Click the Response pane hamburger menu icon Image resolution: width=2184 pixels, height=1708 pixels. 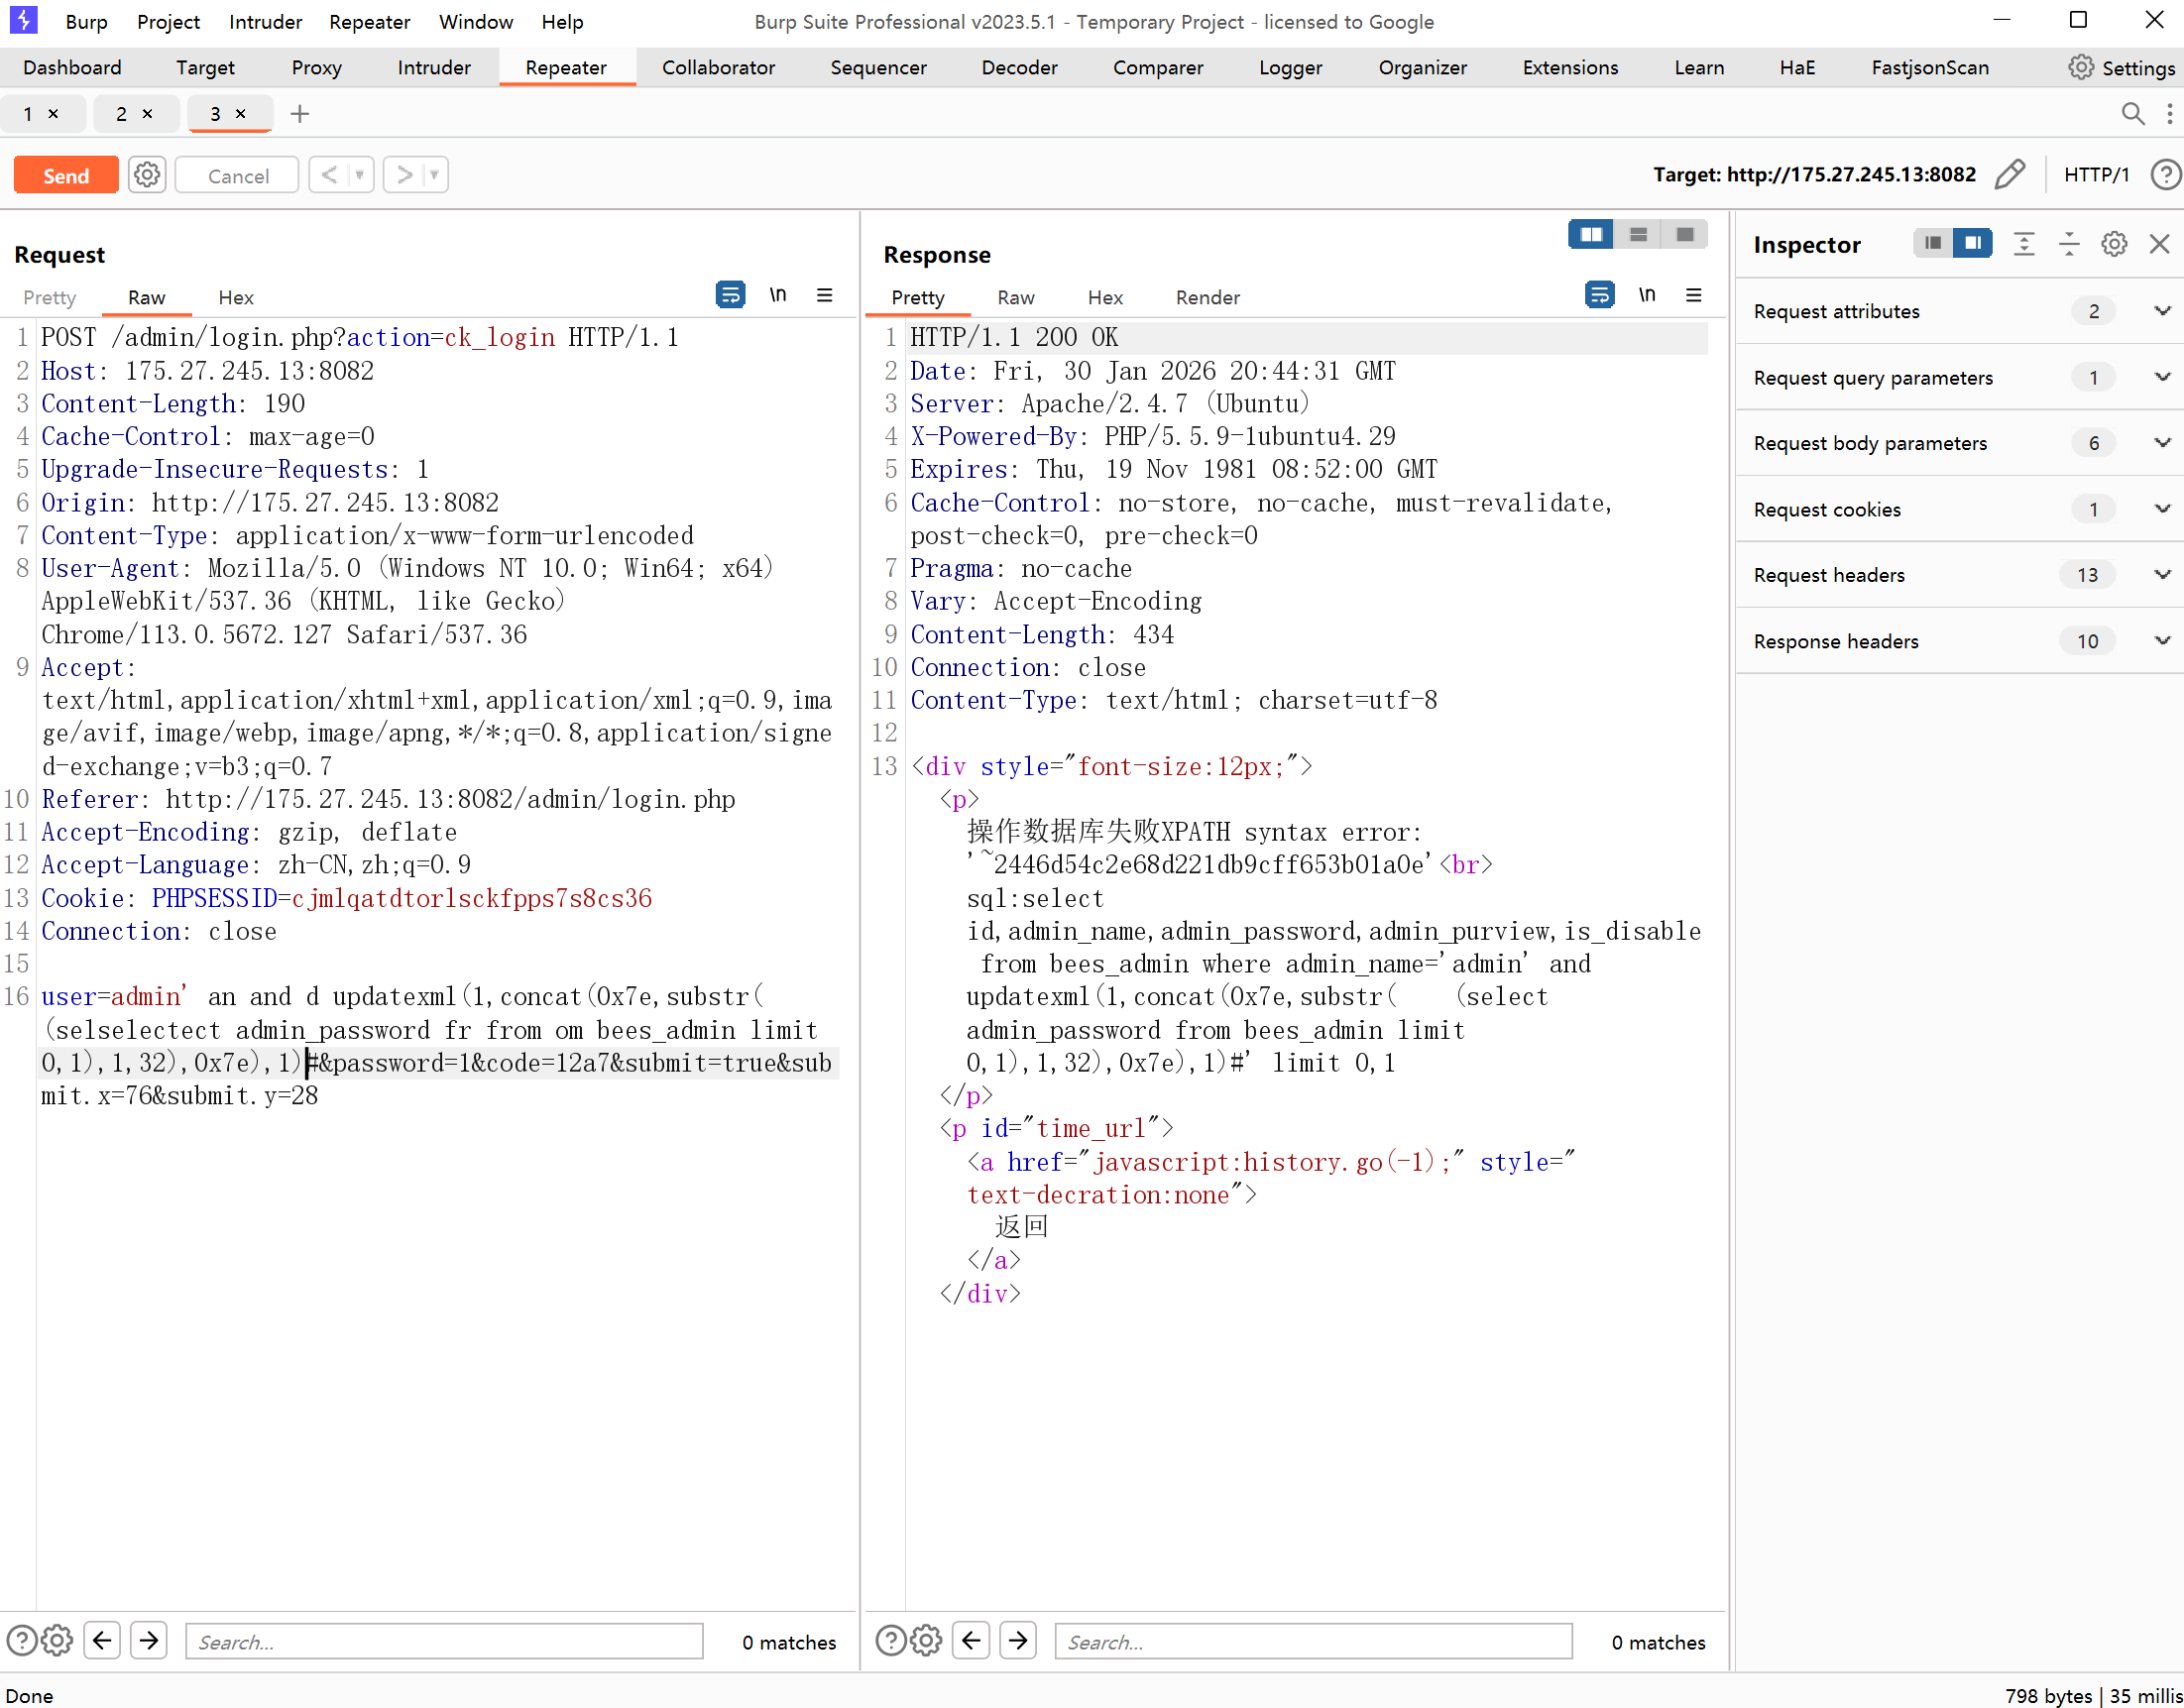click(1693, 295)
